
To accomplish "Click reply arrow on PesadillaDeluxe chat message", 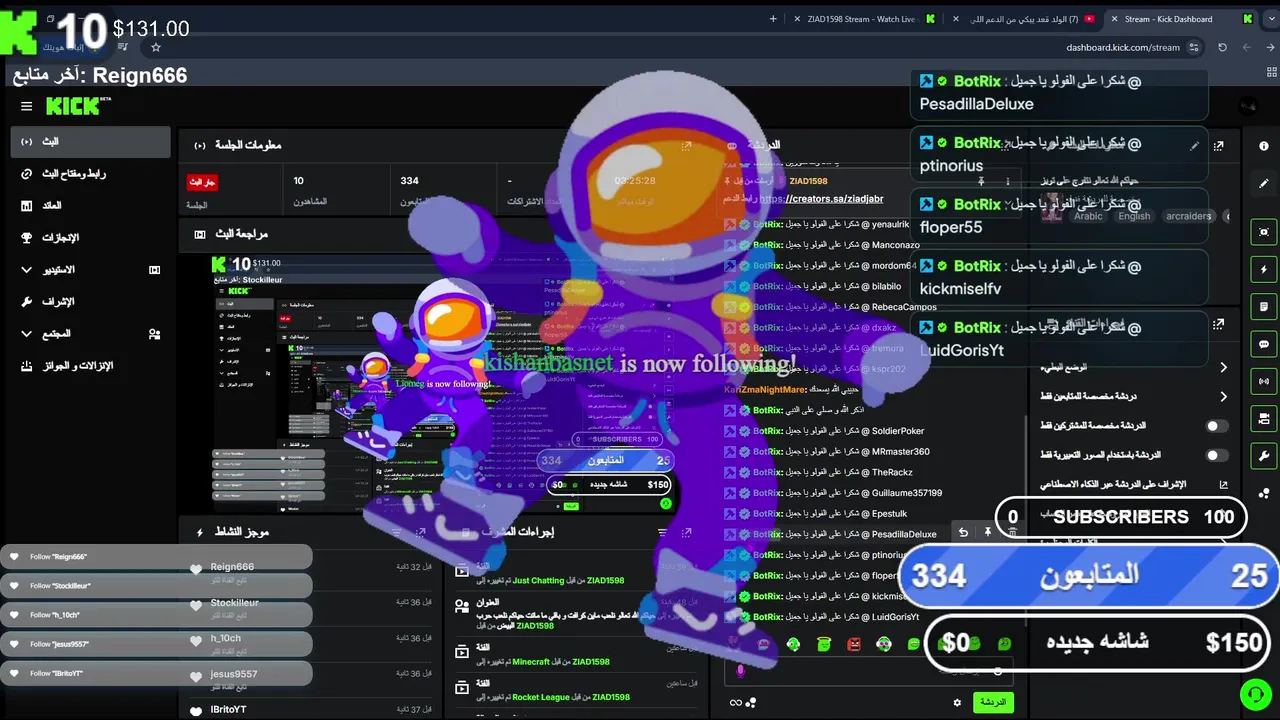I will tap(963, 533).
